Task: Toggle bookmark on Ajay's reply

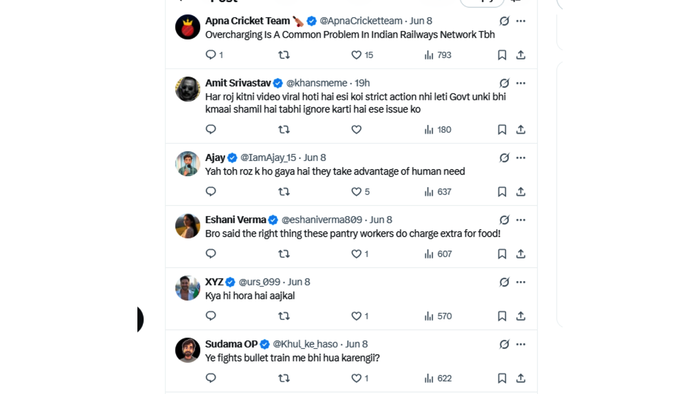Action: click(502, 191)
